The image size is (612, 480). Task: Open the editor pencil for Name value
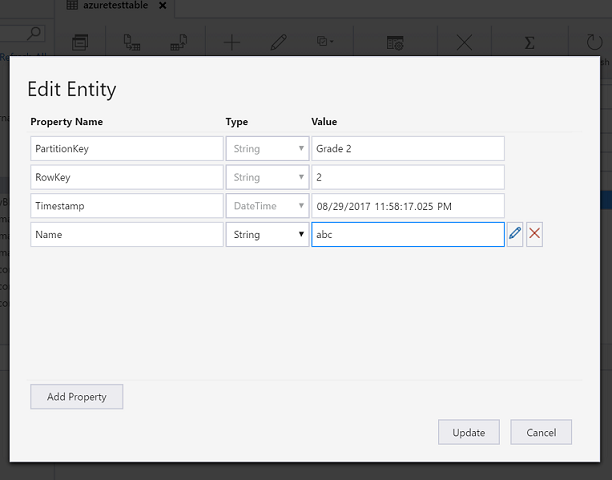[x=515, y=234]
